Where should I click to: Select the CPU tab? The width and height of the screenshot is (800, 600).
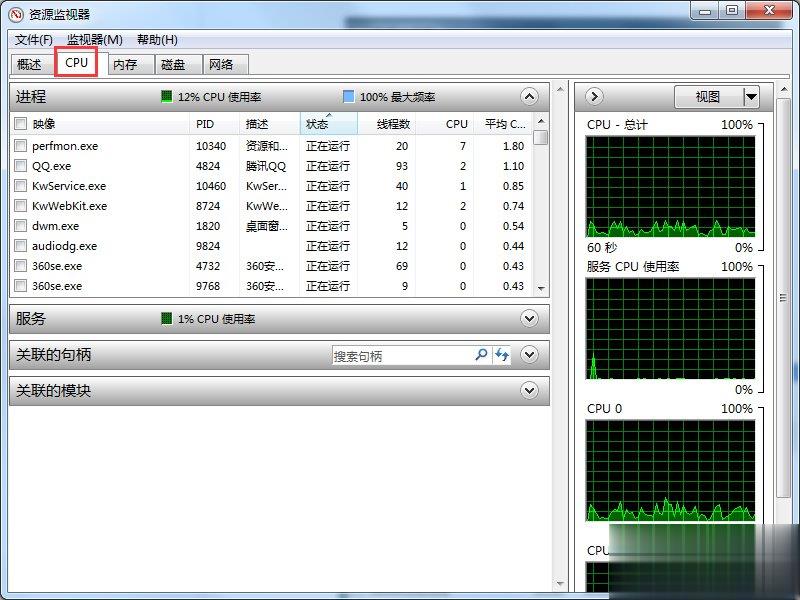coord(77,62)
